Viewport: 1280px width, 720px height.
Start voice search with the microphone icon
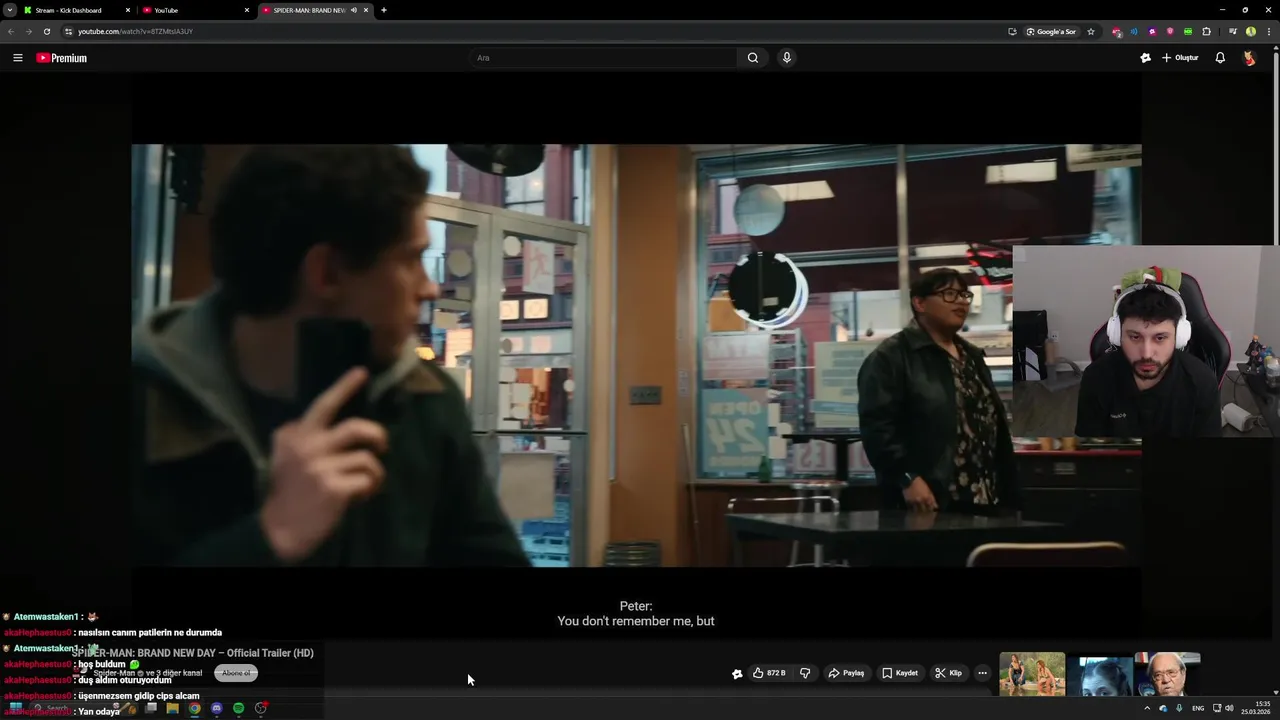(x=787, y=58)
